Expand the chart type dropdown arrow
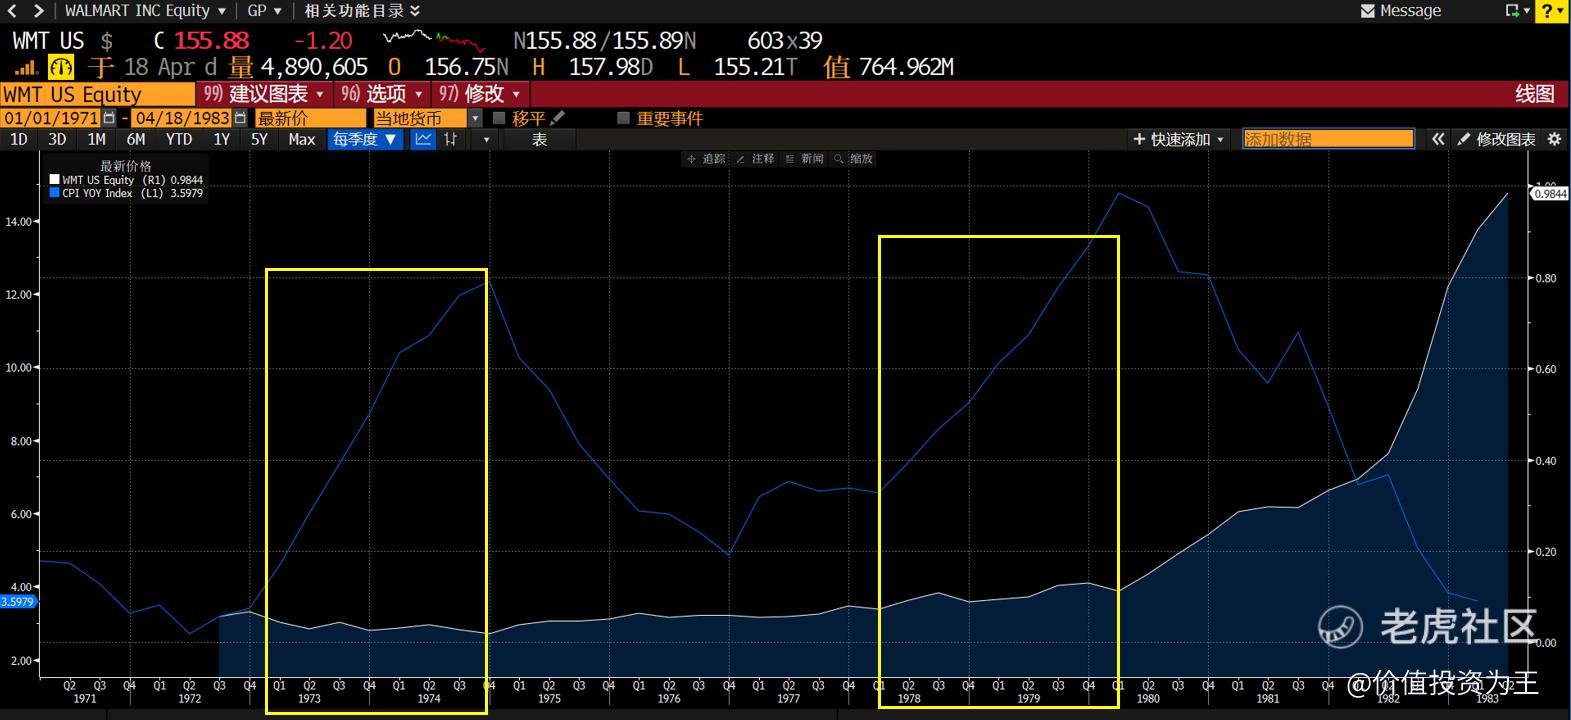The height and width of the screenshot is (720, 1571). click(x=487, y=139)
